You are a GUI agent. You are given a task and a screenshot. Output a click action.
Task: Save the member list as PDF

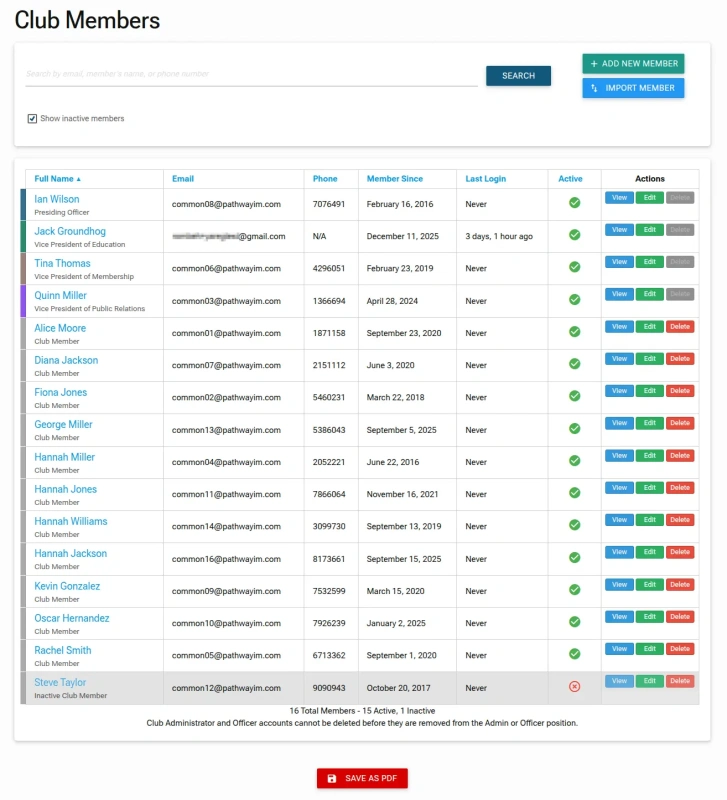(x=362, y=779)
